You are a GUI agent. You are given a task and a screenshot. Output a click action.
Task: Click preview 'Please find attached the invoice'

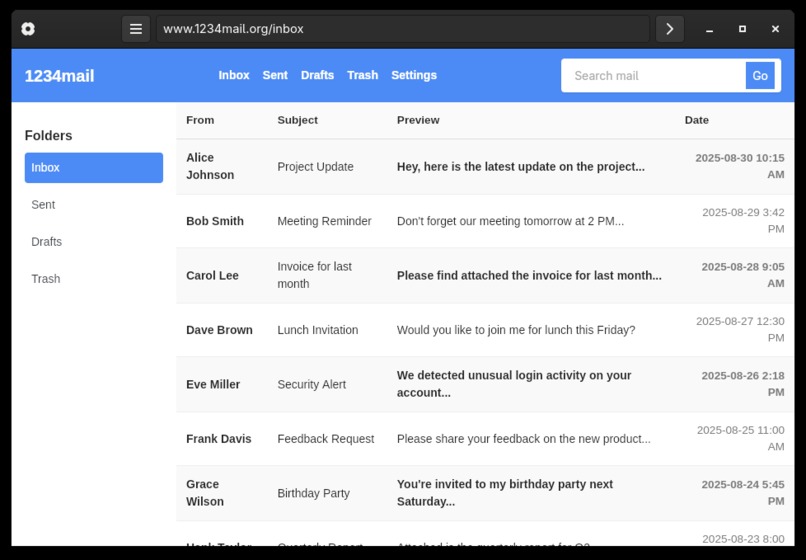[x=529, y=276]
